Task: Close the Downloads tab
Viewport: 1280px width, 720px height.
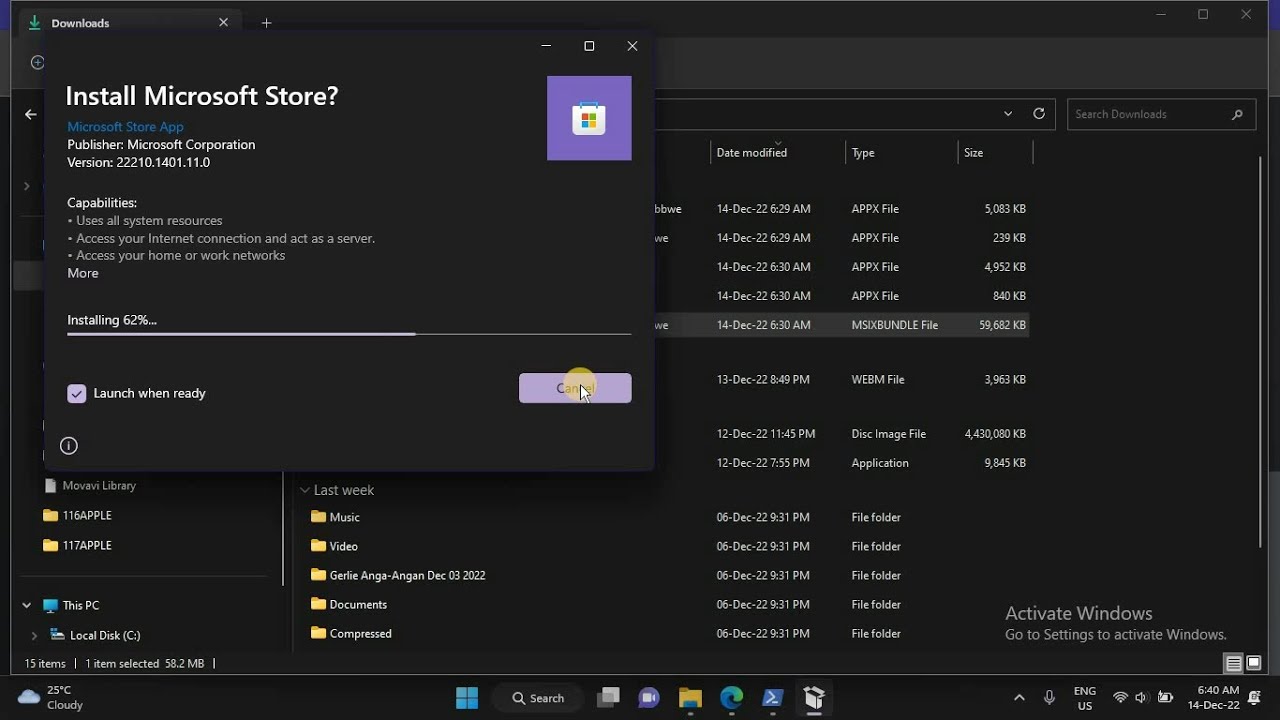Action: (223, 23)
